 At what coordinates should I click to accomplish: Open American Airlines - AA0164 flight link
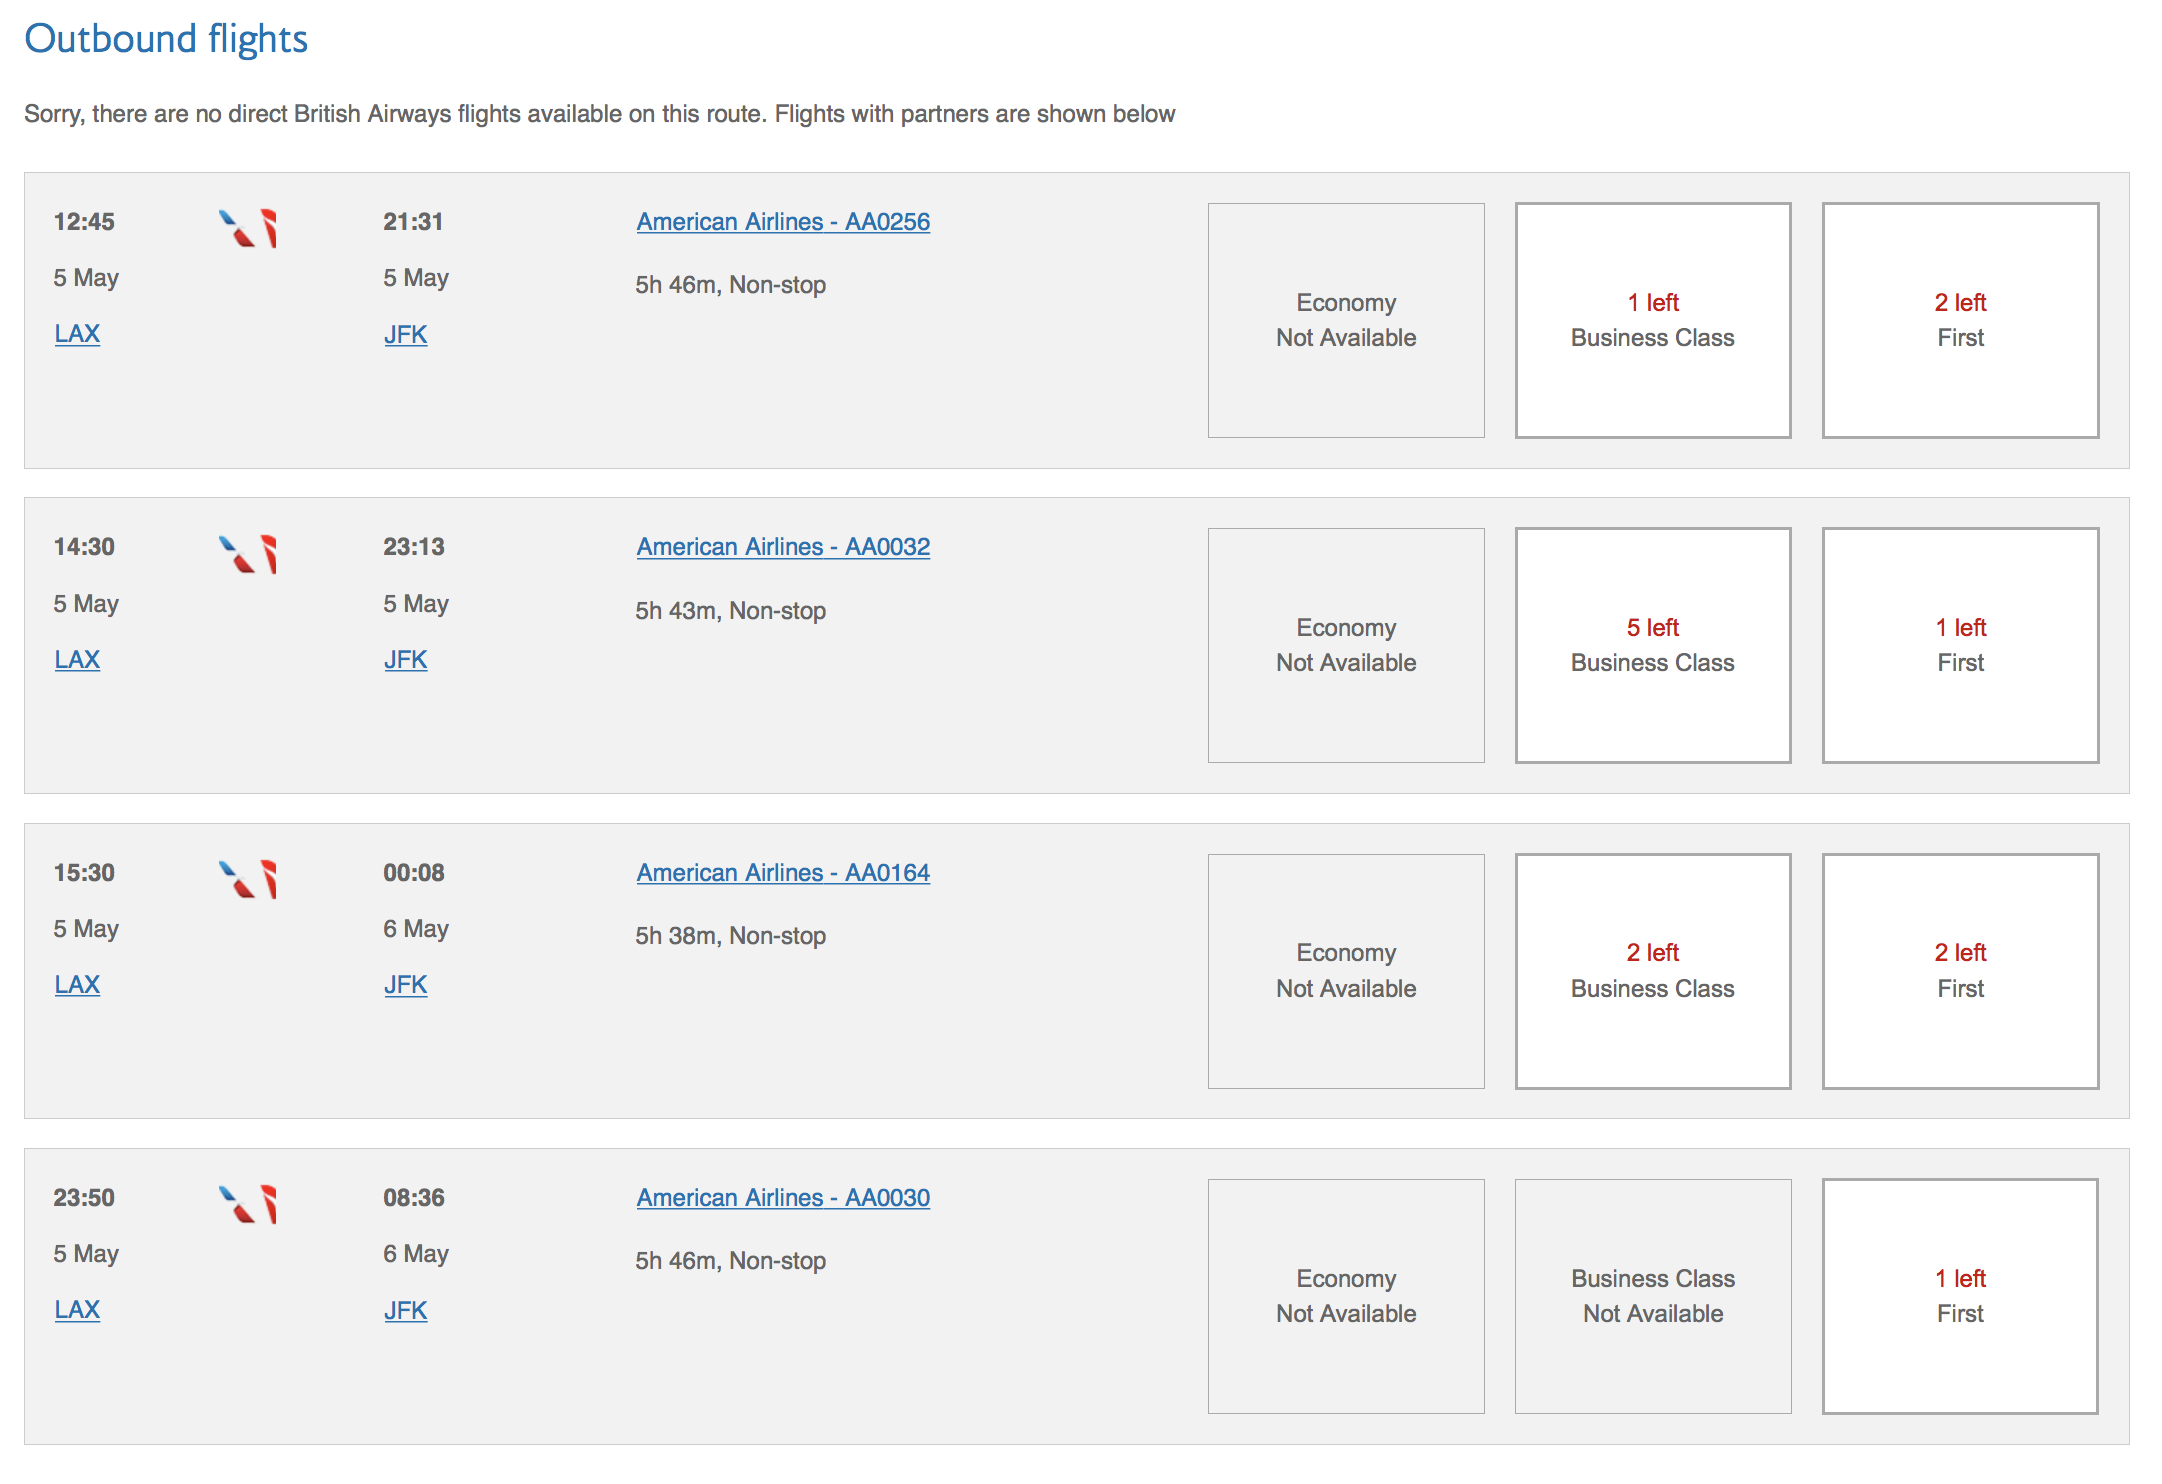[x=783, y=873]
